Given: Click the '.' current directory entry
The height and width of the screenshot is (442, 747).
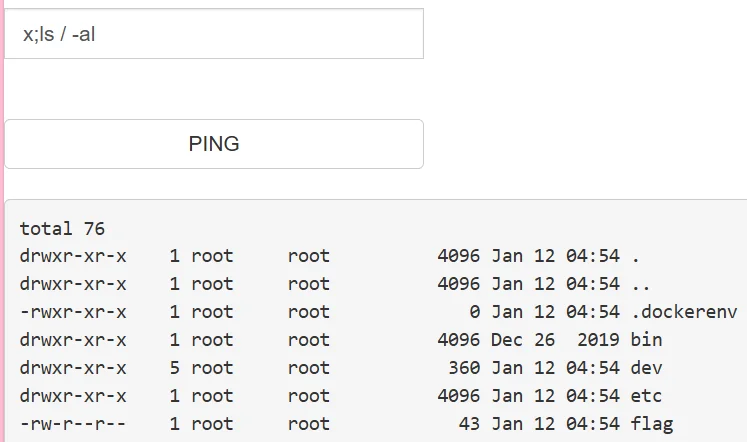Looking at the screenshot, I should 636,256.
